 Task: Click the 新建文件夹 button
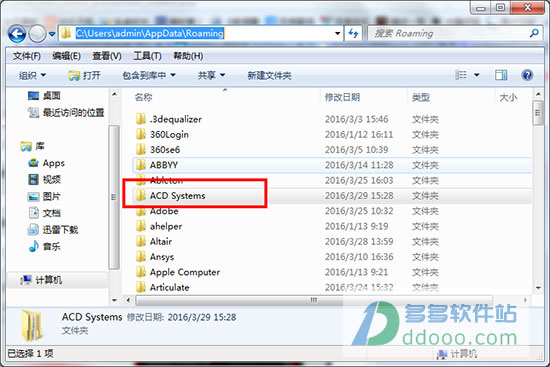[269, 75]
